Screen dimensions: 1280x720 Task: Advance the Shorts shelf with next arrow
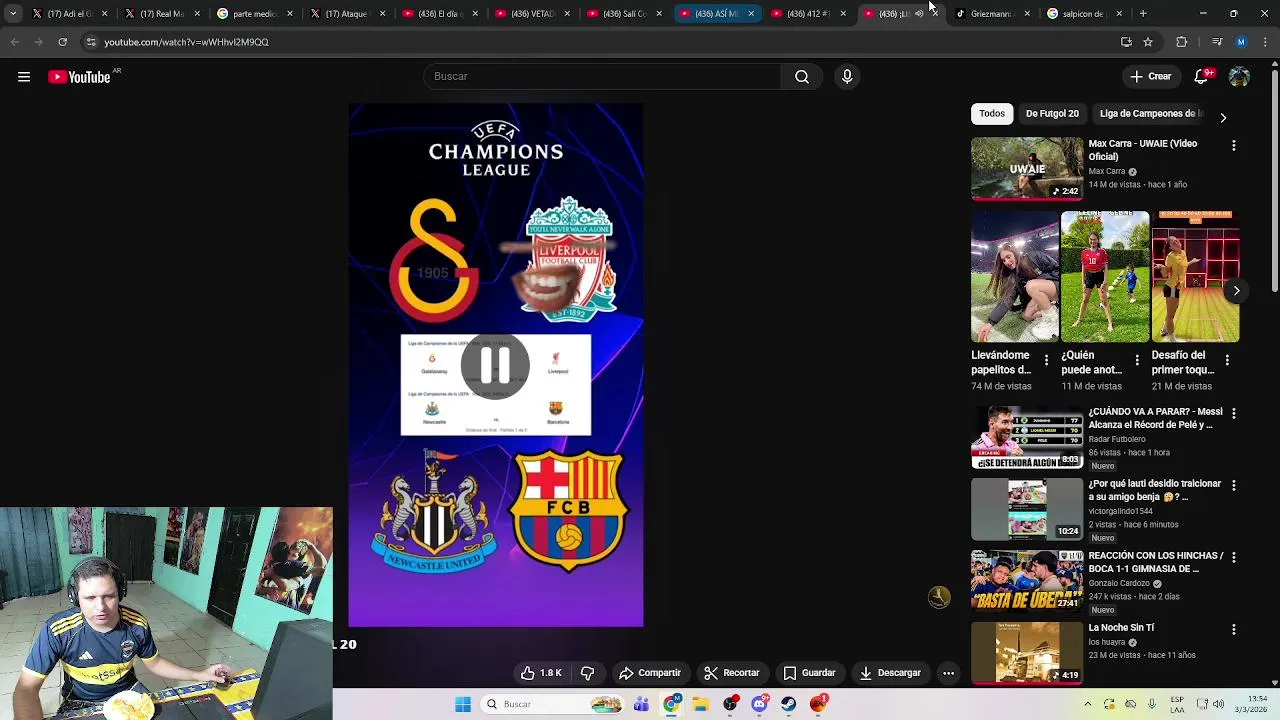tap(1236, 291)
